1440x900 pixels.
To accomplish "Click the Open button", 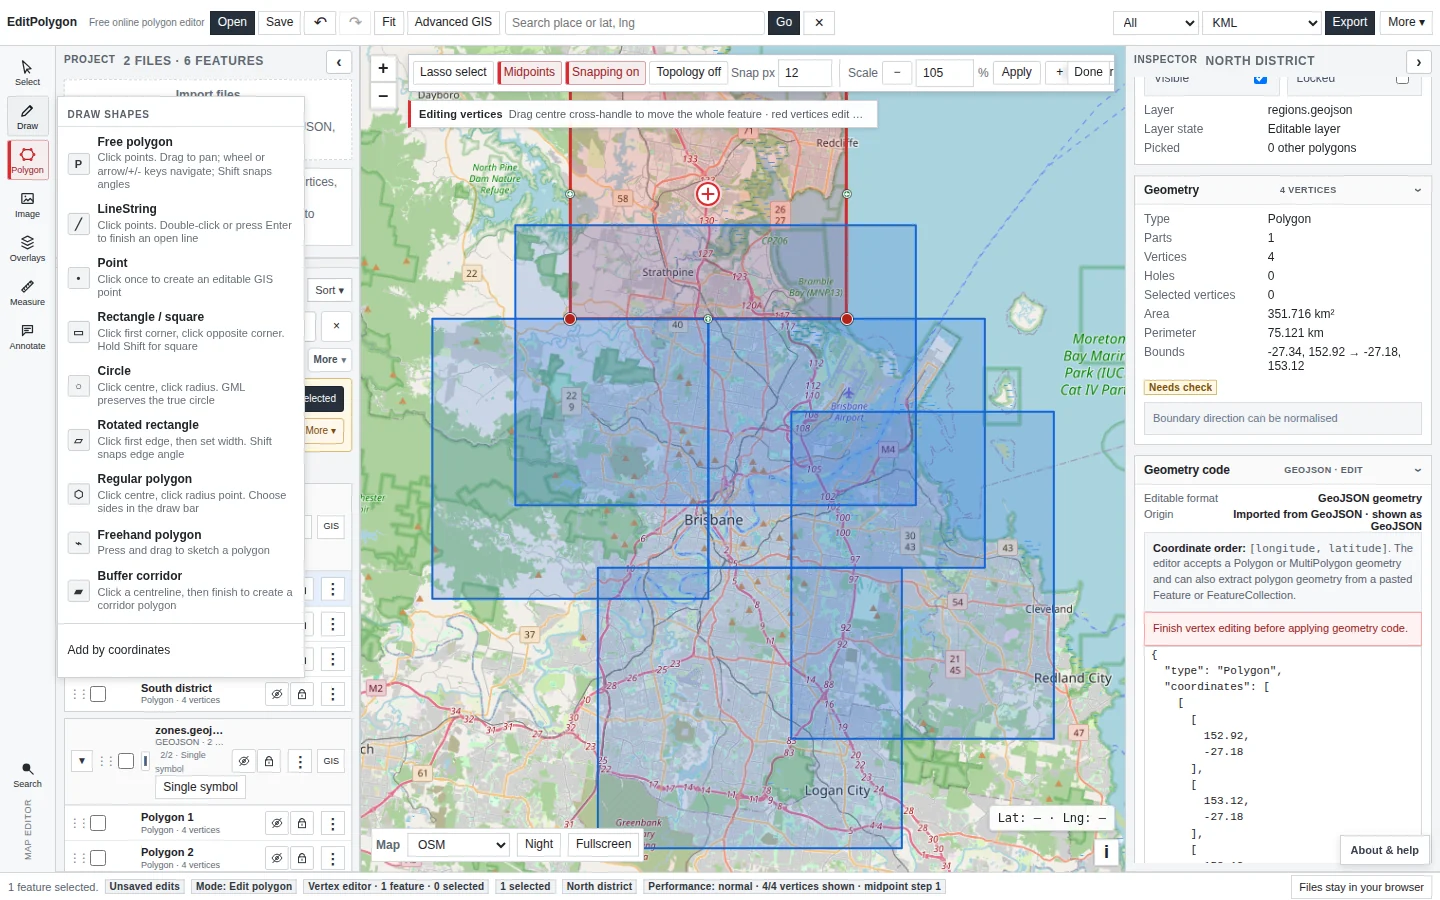I will click(232, 22).
